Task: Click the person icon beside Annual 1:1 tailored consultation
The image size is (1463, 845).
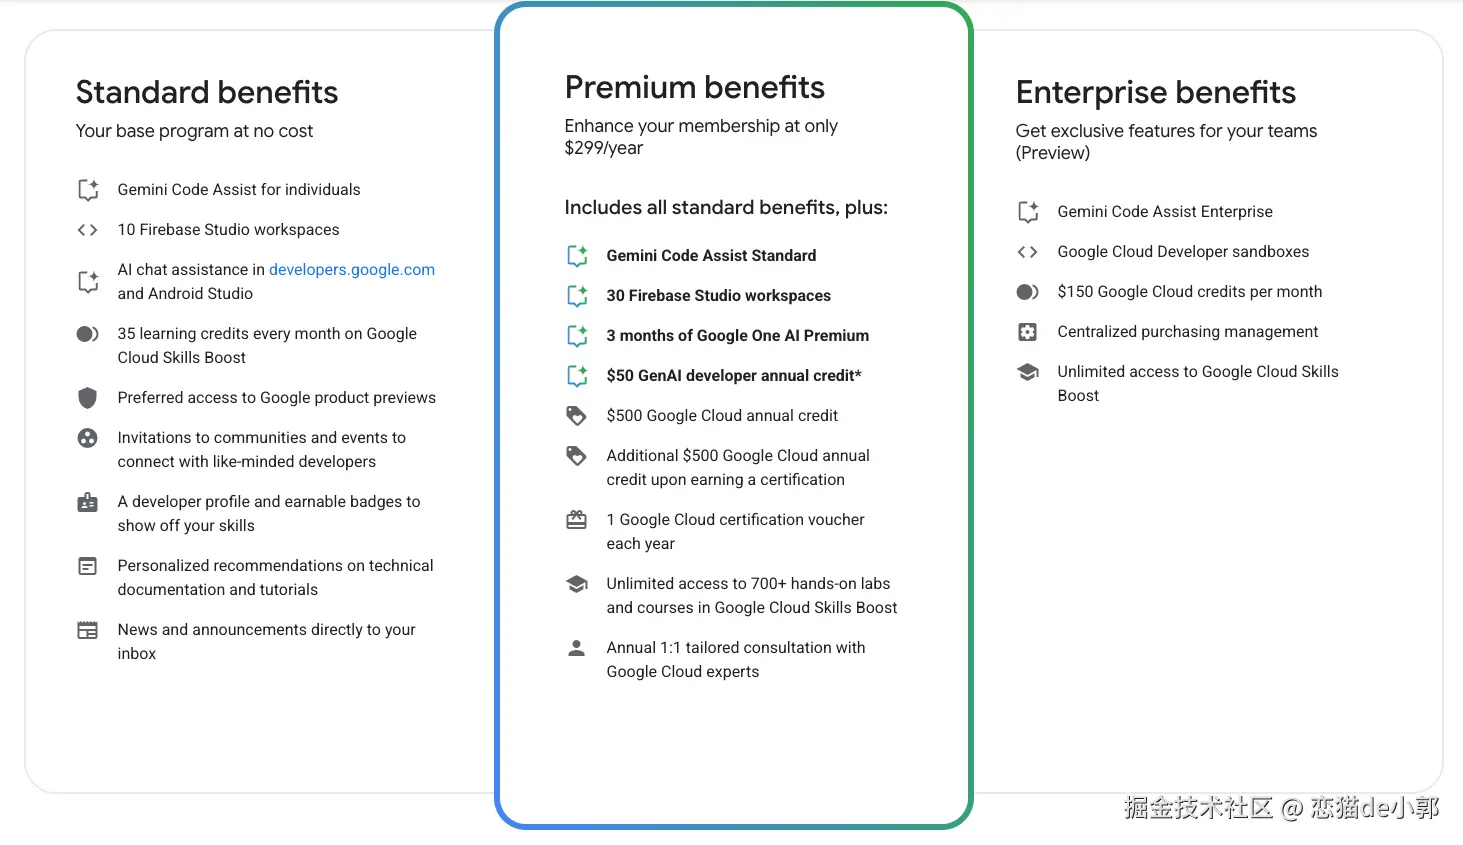Action: (x=577, y=648)
